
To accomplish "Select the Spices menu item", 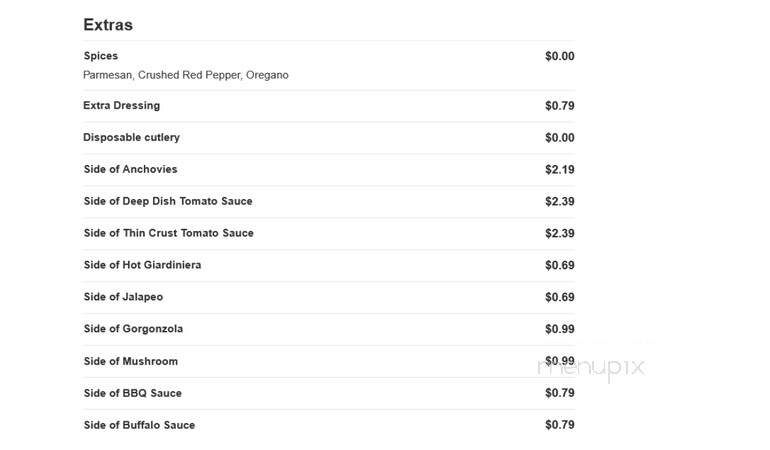I will (329, 65).
